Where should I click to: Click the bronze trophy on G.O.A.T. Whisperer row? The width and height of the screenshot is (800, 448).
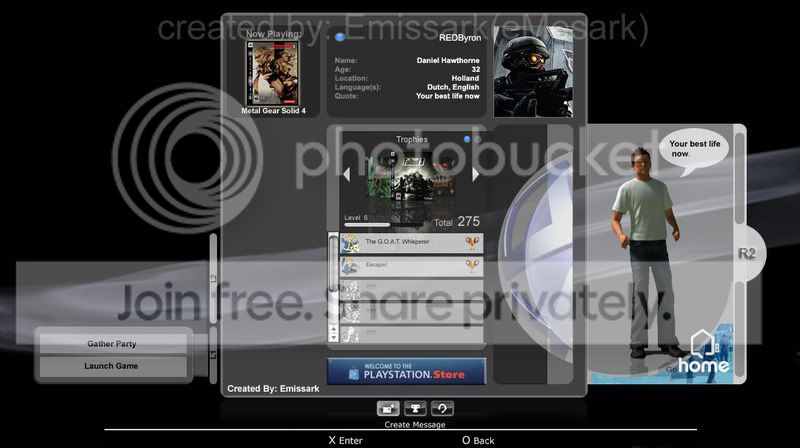tap(472, 243)
